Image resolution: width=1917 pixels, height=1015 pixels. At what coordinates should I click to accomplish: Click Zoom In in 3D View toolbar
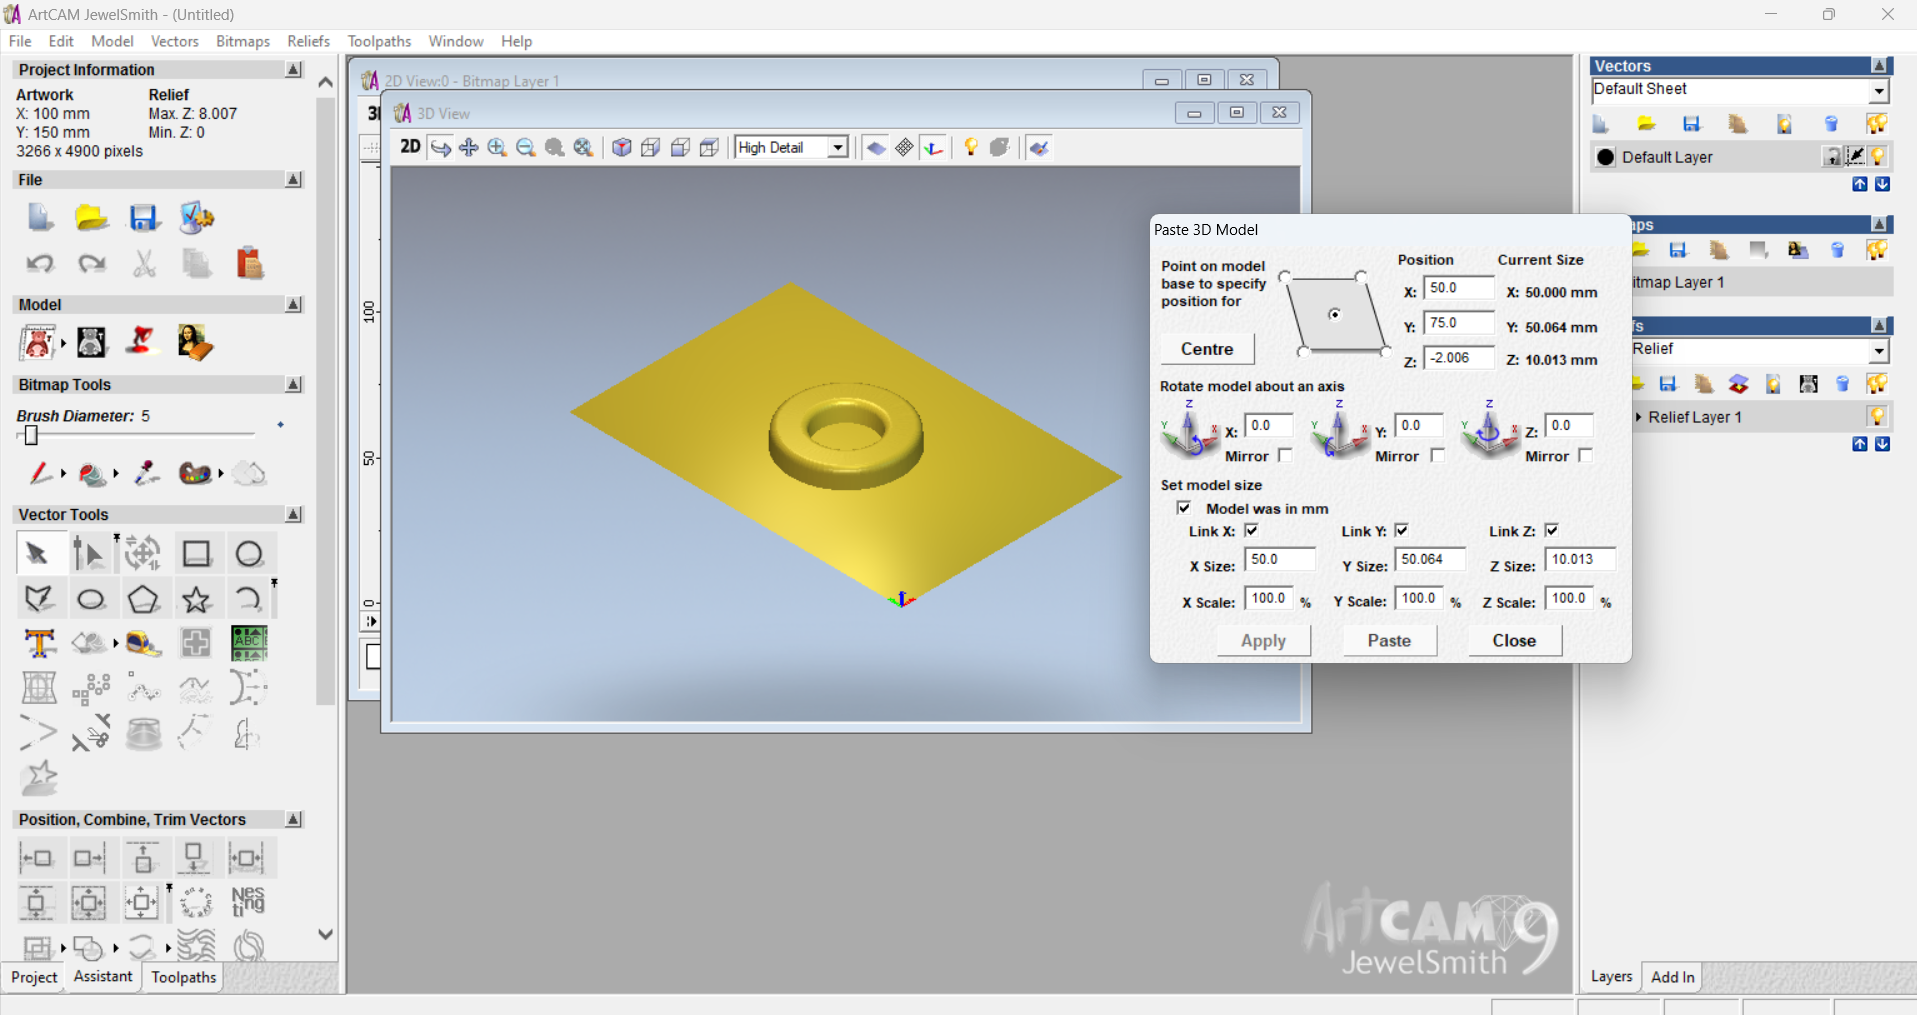[x=497, y=147]
